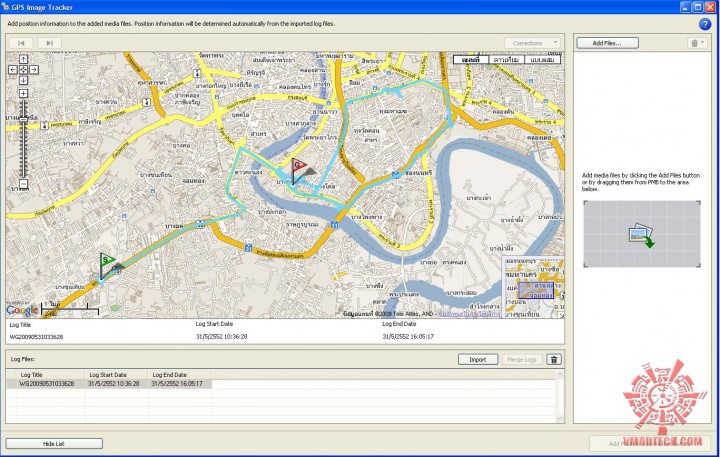Pan the map left
Image resolution: width=720 pixels, height=457 pixels.
(13, 70)
